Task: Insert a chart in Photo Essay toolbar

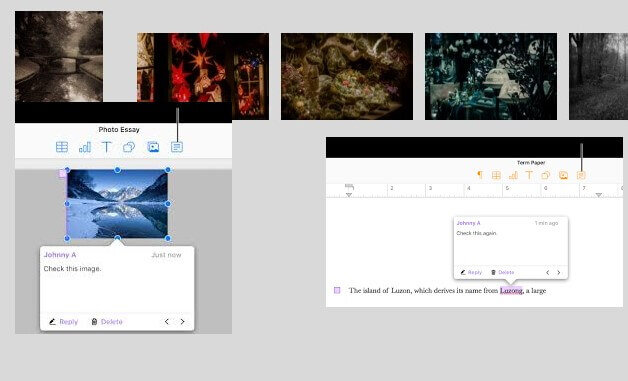Action: point(85,147)
